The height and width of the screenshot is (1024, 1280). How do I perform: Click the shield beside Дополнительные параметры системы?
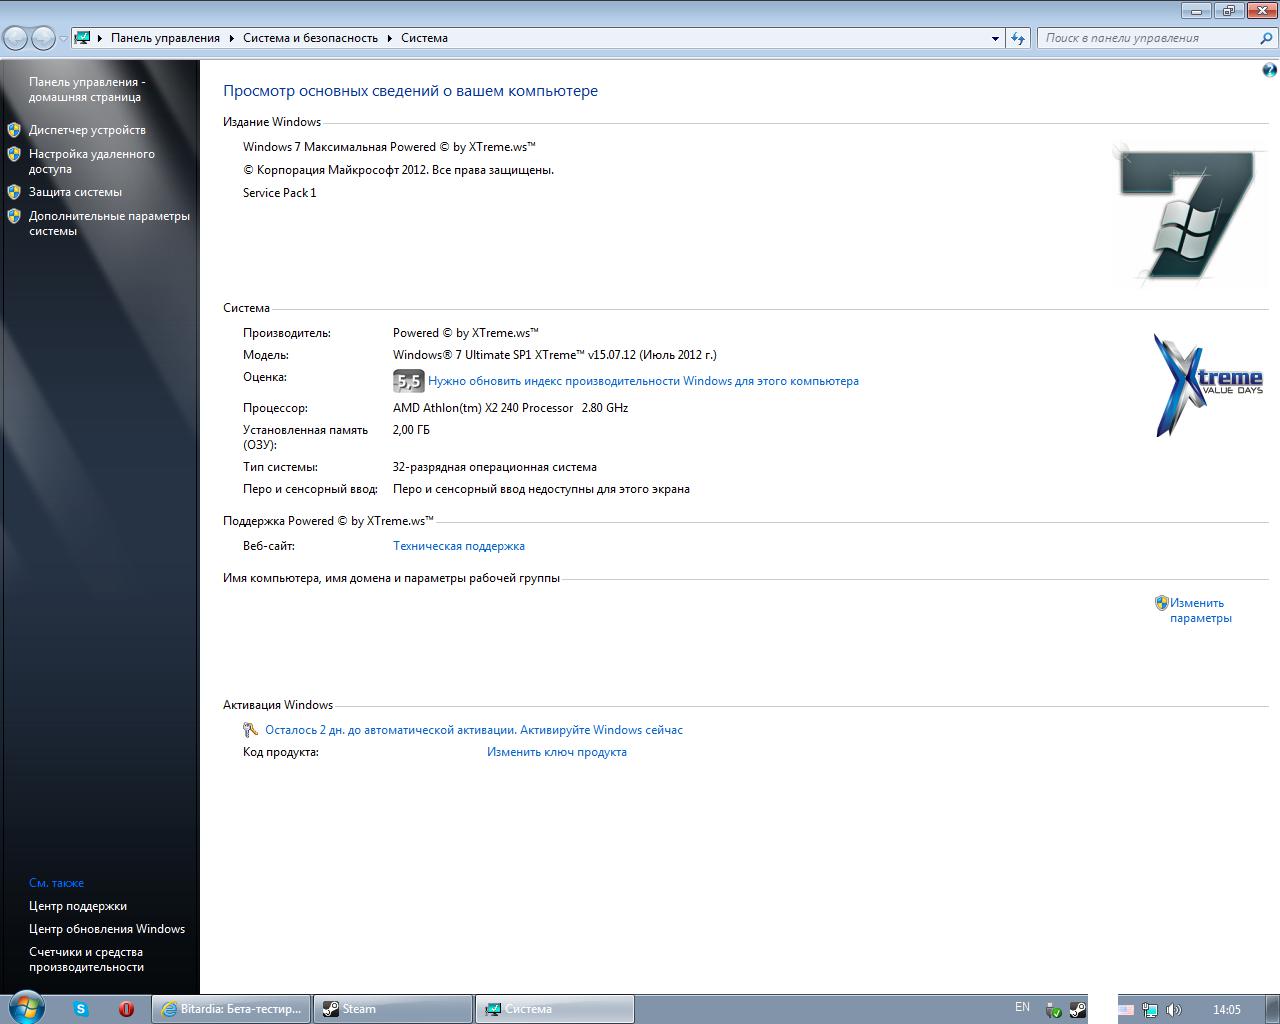(14, 216)
